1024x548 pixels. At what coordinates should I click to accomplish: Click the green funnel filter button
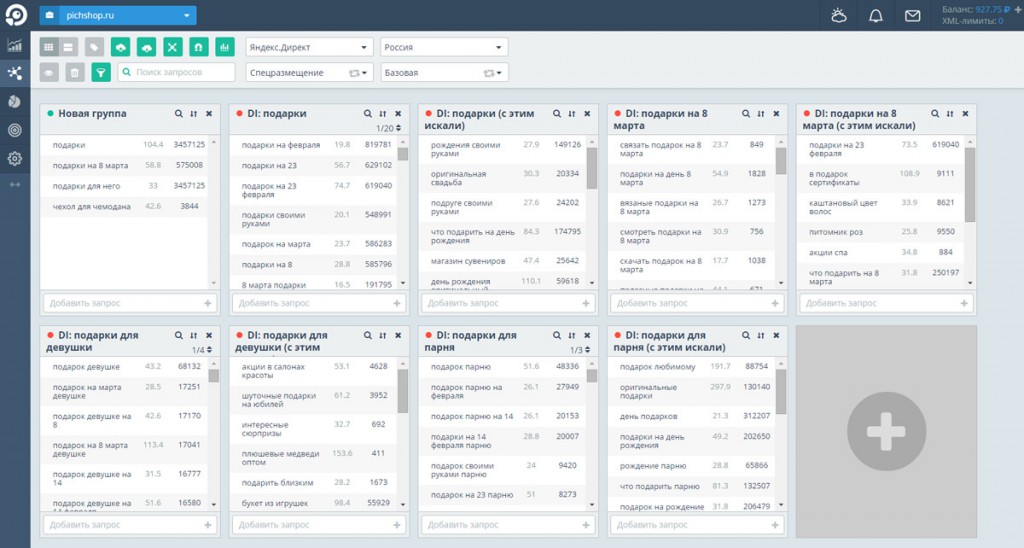point(101,73)
